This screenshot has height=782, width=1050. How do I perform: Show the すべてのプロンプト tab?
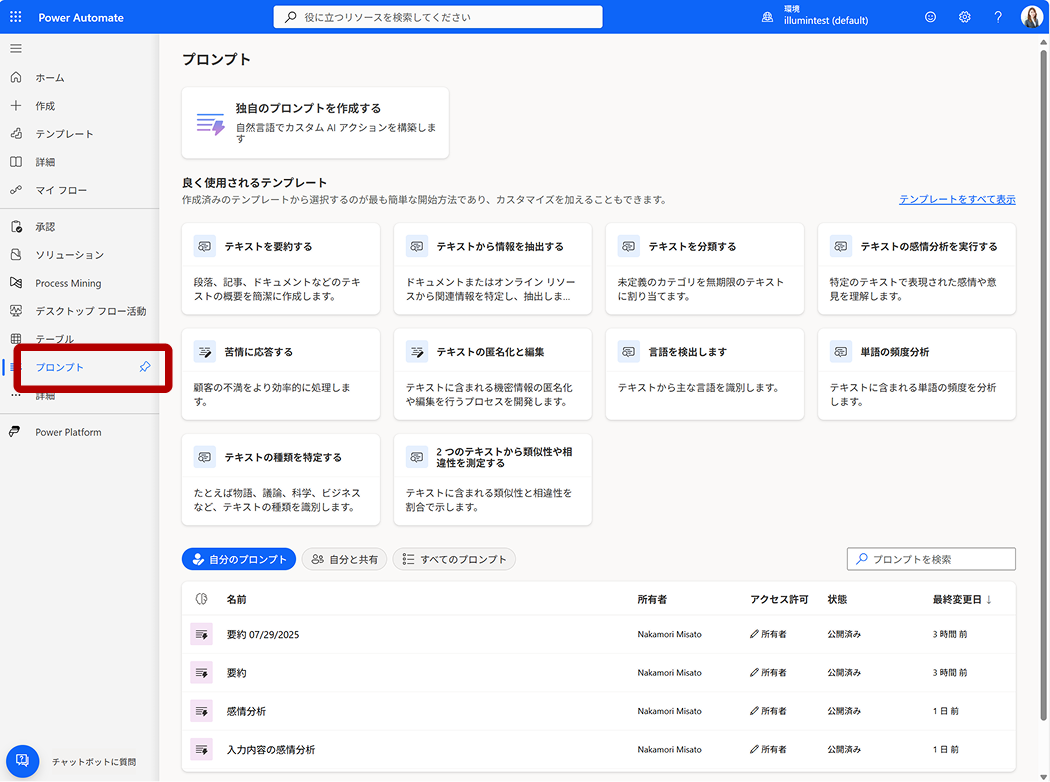coord(454,559)
